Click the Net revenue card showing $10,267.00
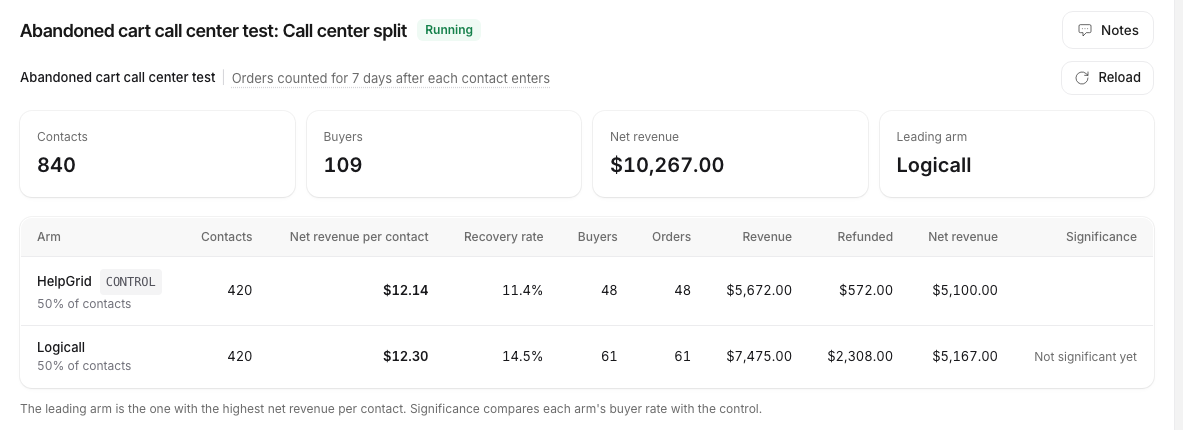 (x=730, y=154)
